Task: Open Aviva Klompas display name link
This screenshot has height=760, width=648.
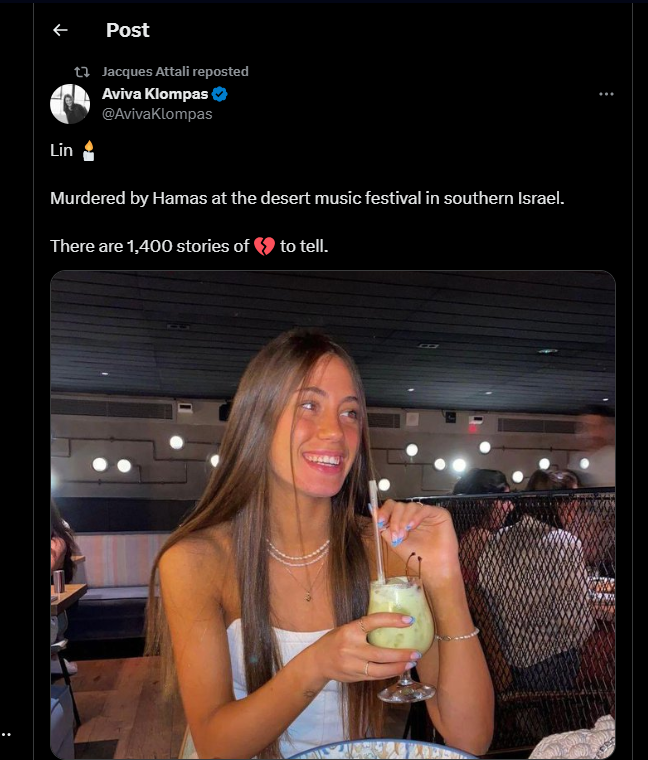Action: (154, 94)
